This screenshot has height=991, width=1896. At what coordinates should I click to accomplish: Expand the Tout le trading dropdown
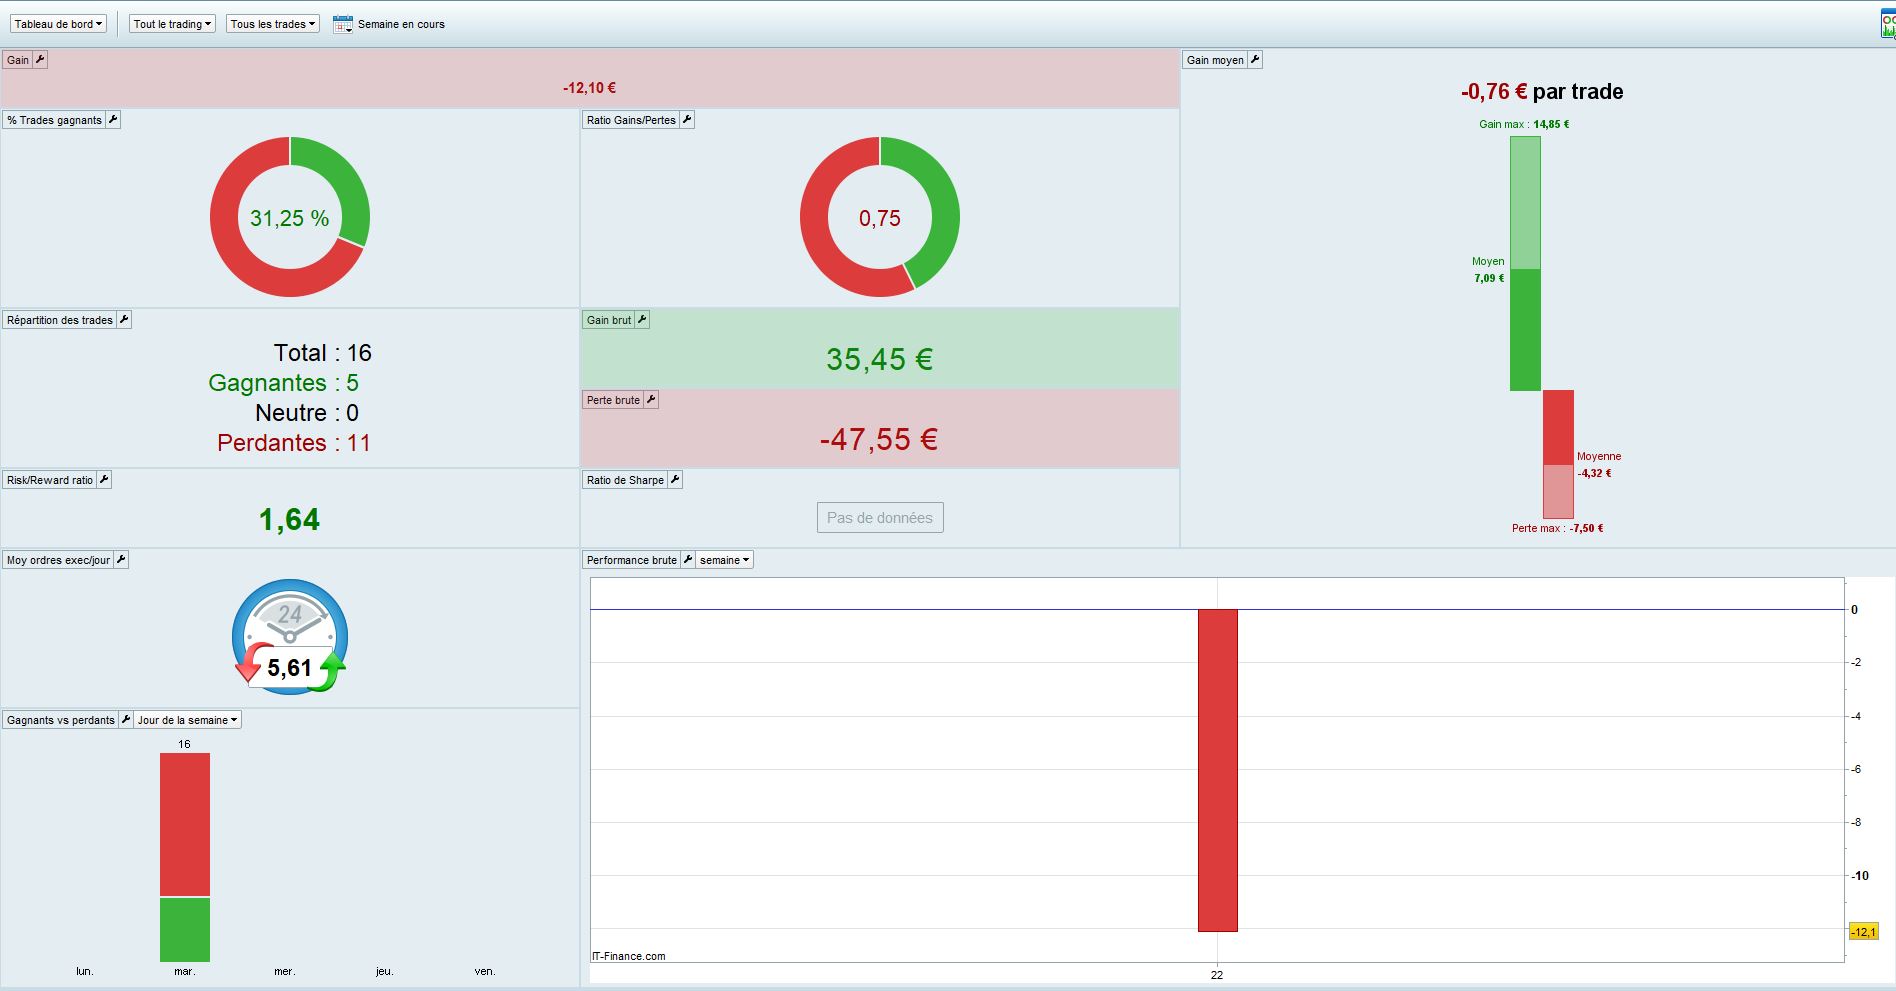tap(172, 24)
